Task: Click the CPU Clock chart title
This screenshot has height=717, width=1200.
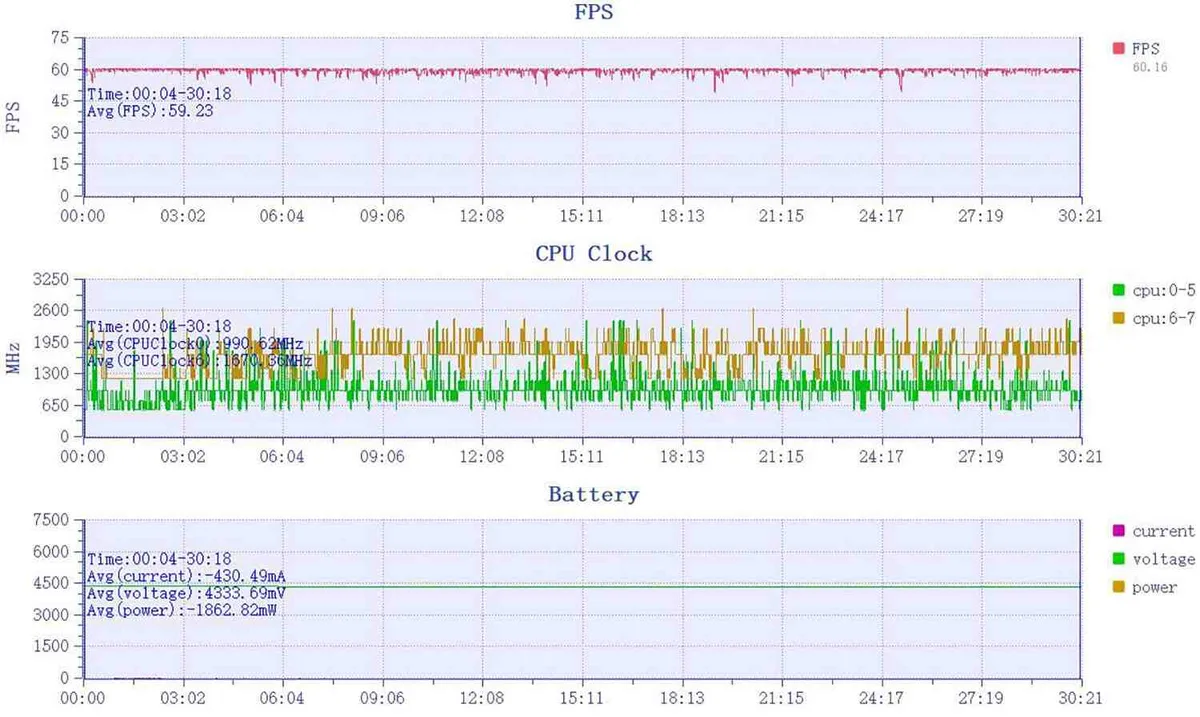Action: coord(593,254)
